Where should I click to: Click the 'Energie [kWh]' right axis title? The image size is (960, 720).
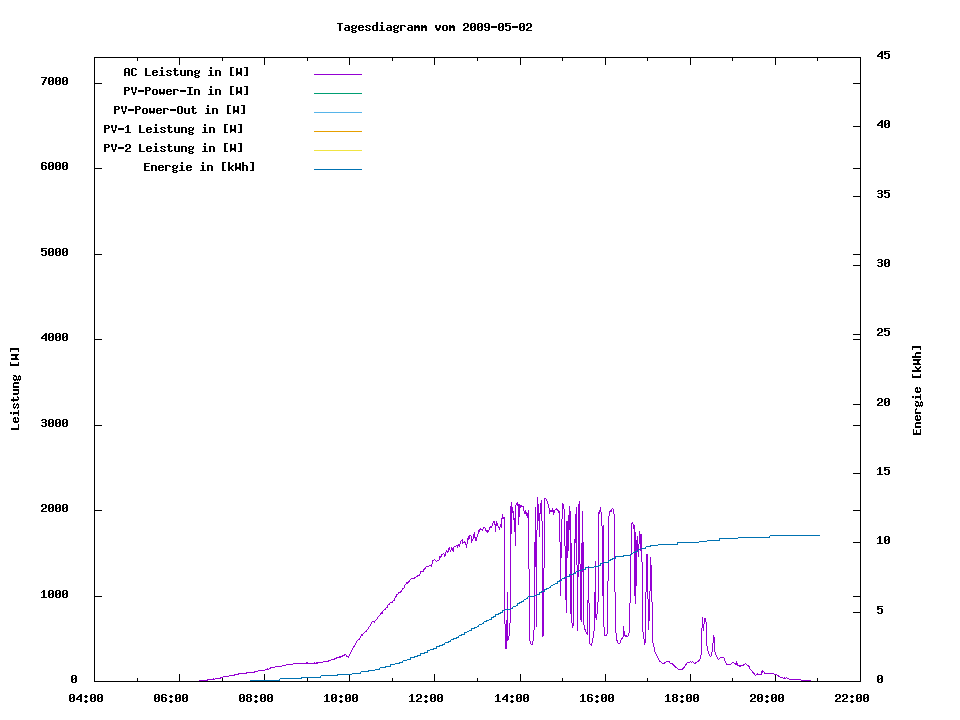[x=917, y=390]
